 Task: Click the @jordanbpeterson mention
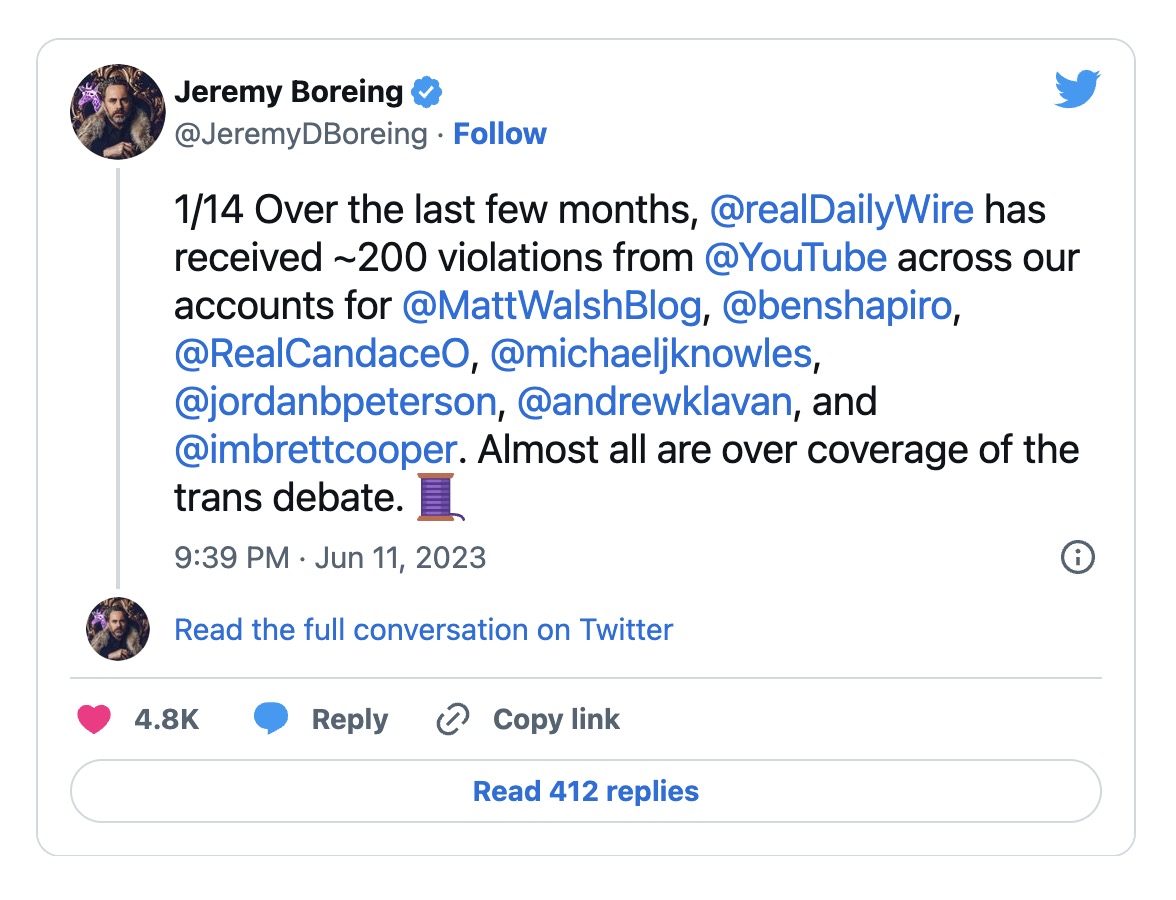click(x=336, y=402)
